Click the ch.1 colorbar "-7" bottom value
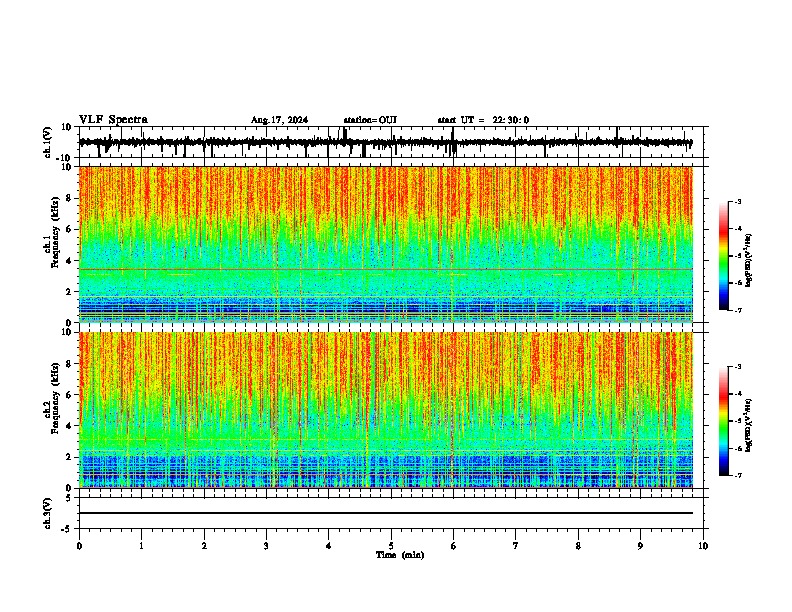The width and height of the screenshot is (792, 612). click(x=738, y=310)
